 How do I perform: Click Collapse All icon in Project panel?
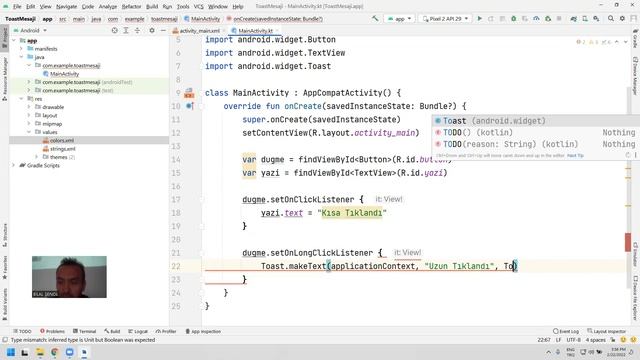tap(137, 31)
